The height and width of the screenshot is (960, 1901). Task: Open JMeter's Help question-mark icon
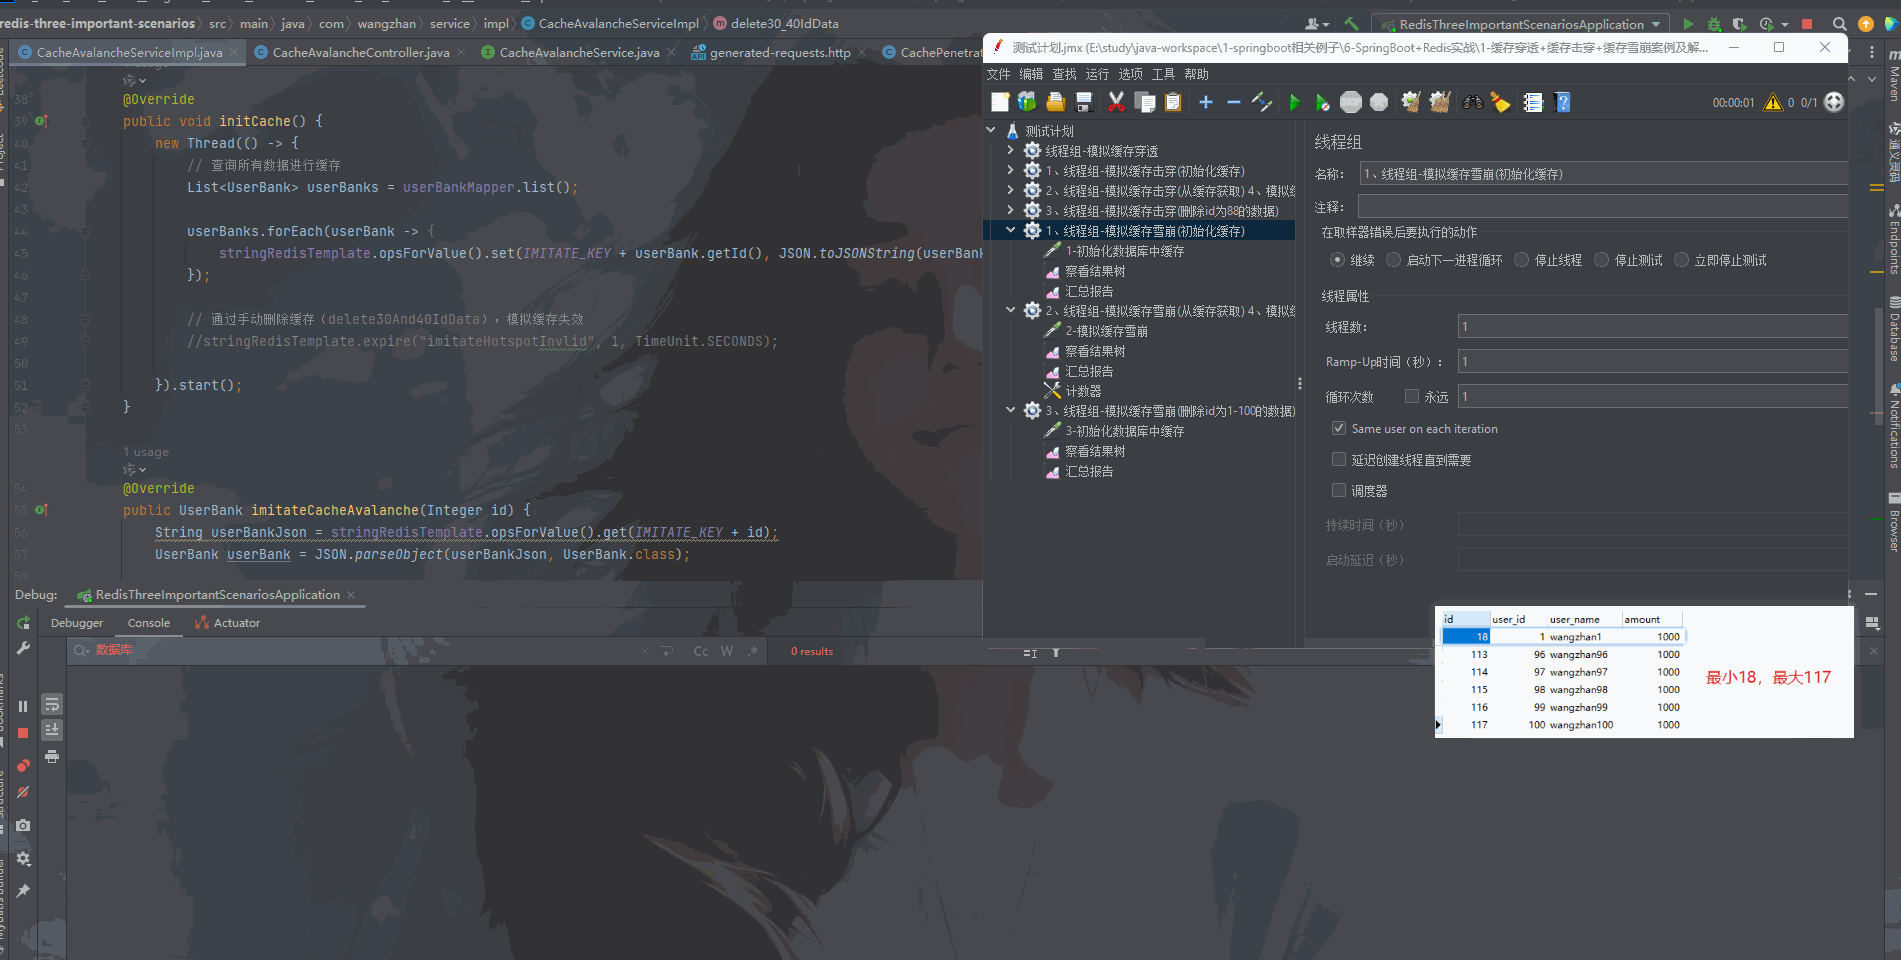point(1563,102)
